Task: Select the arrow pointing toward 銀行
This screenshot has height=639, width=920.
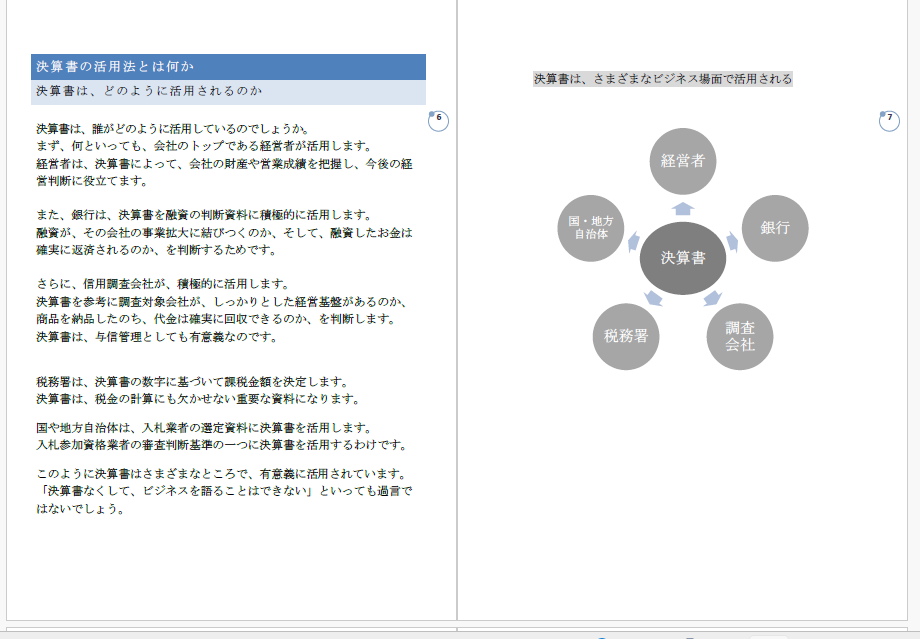Action: pos(732,241)
